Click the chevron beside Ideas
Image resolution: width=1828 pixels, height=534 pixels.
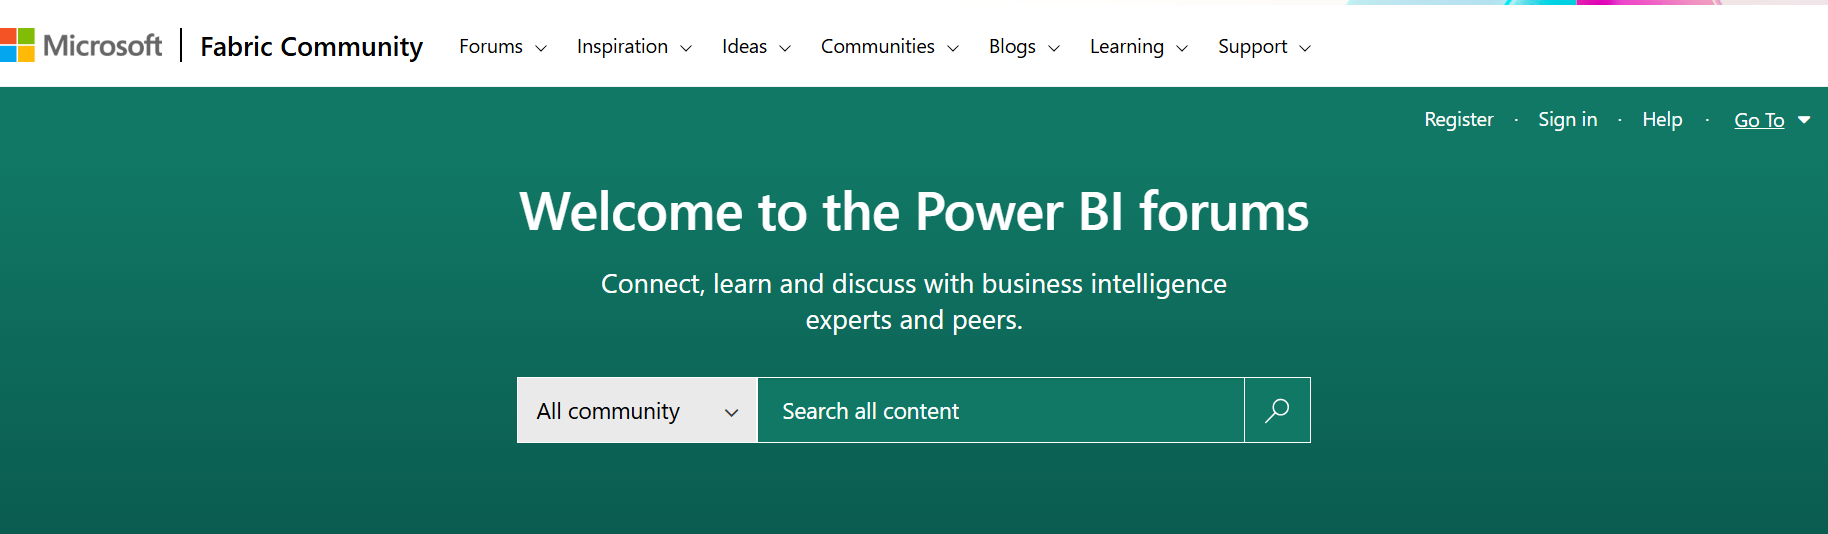tap(785, 48)
